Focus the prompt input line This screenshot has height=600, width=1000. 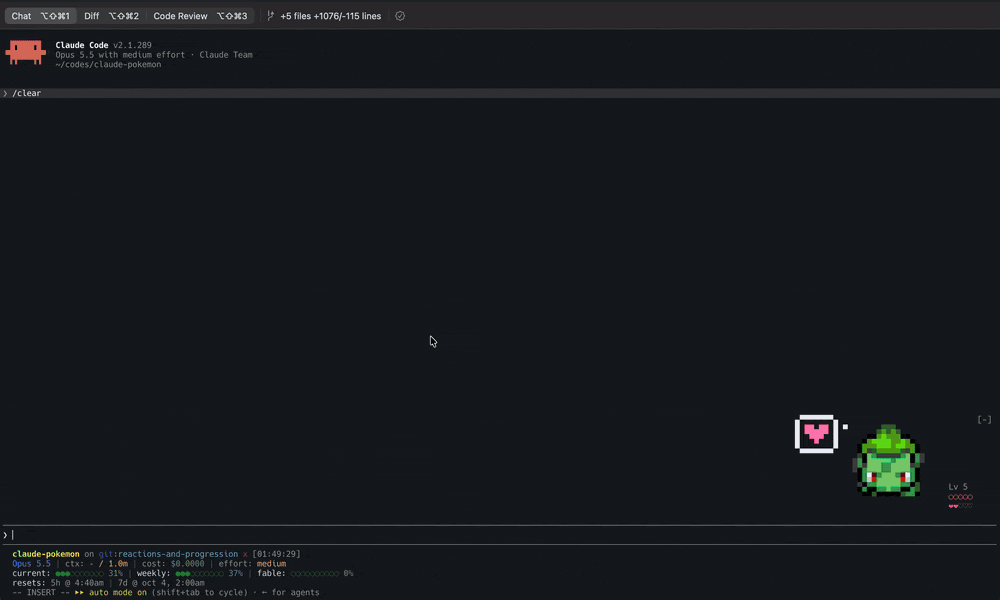tap(500, 535)
